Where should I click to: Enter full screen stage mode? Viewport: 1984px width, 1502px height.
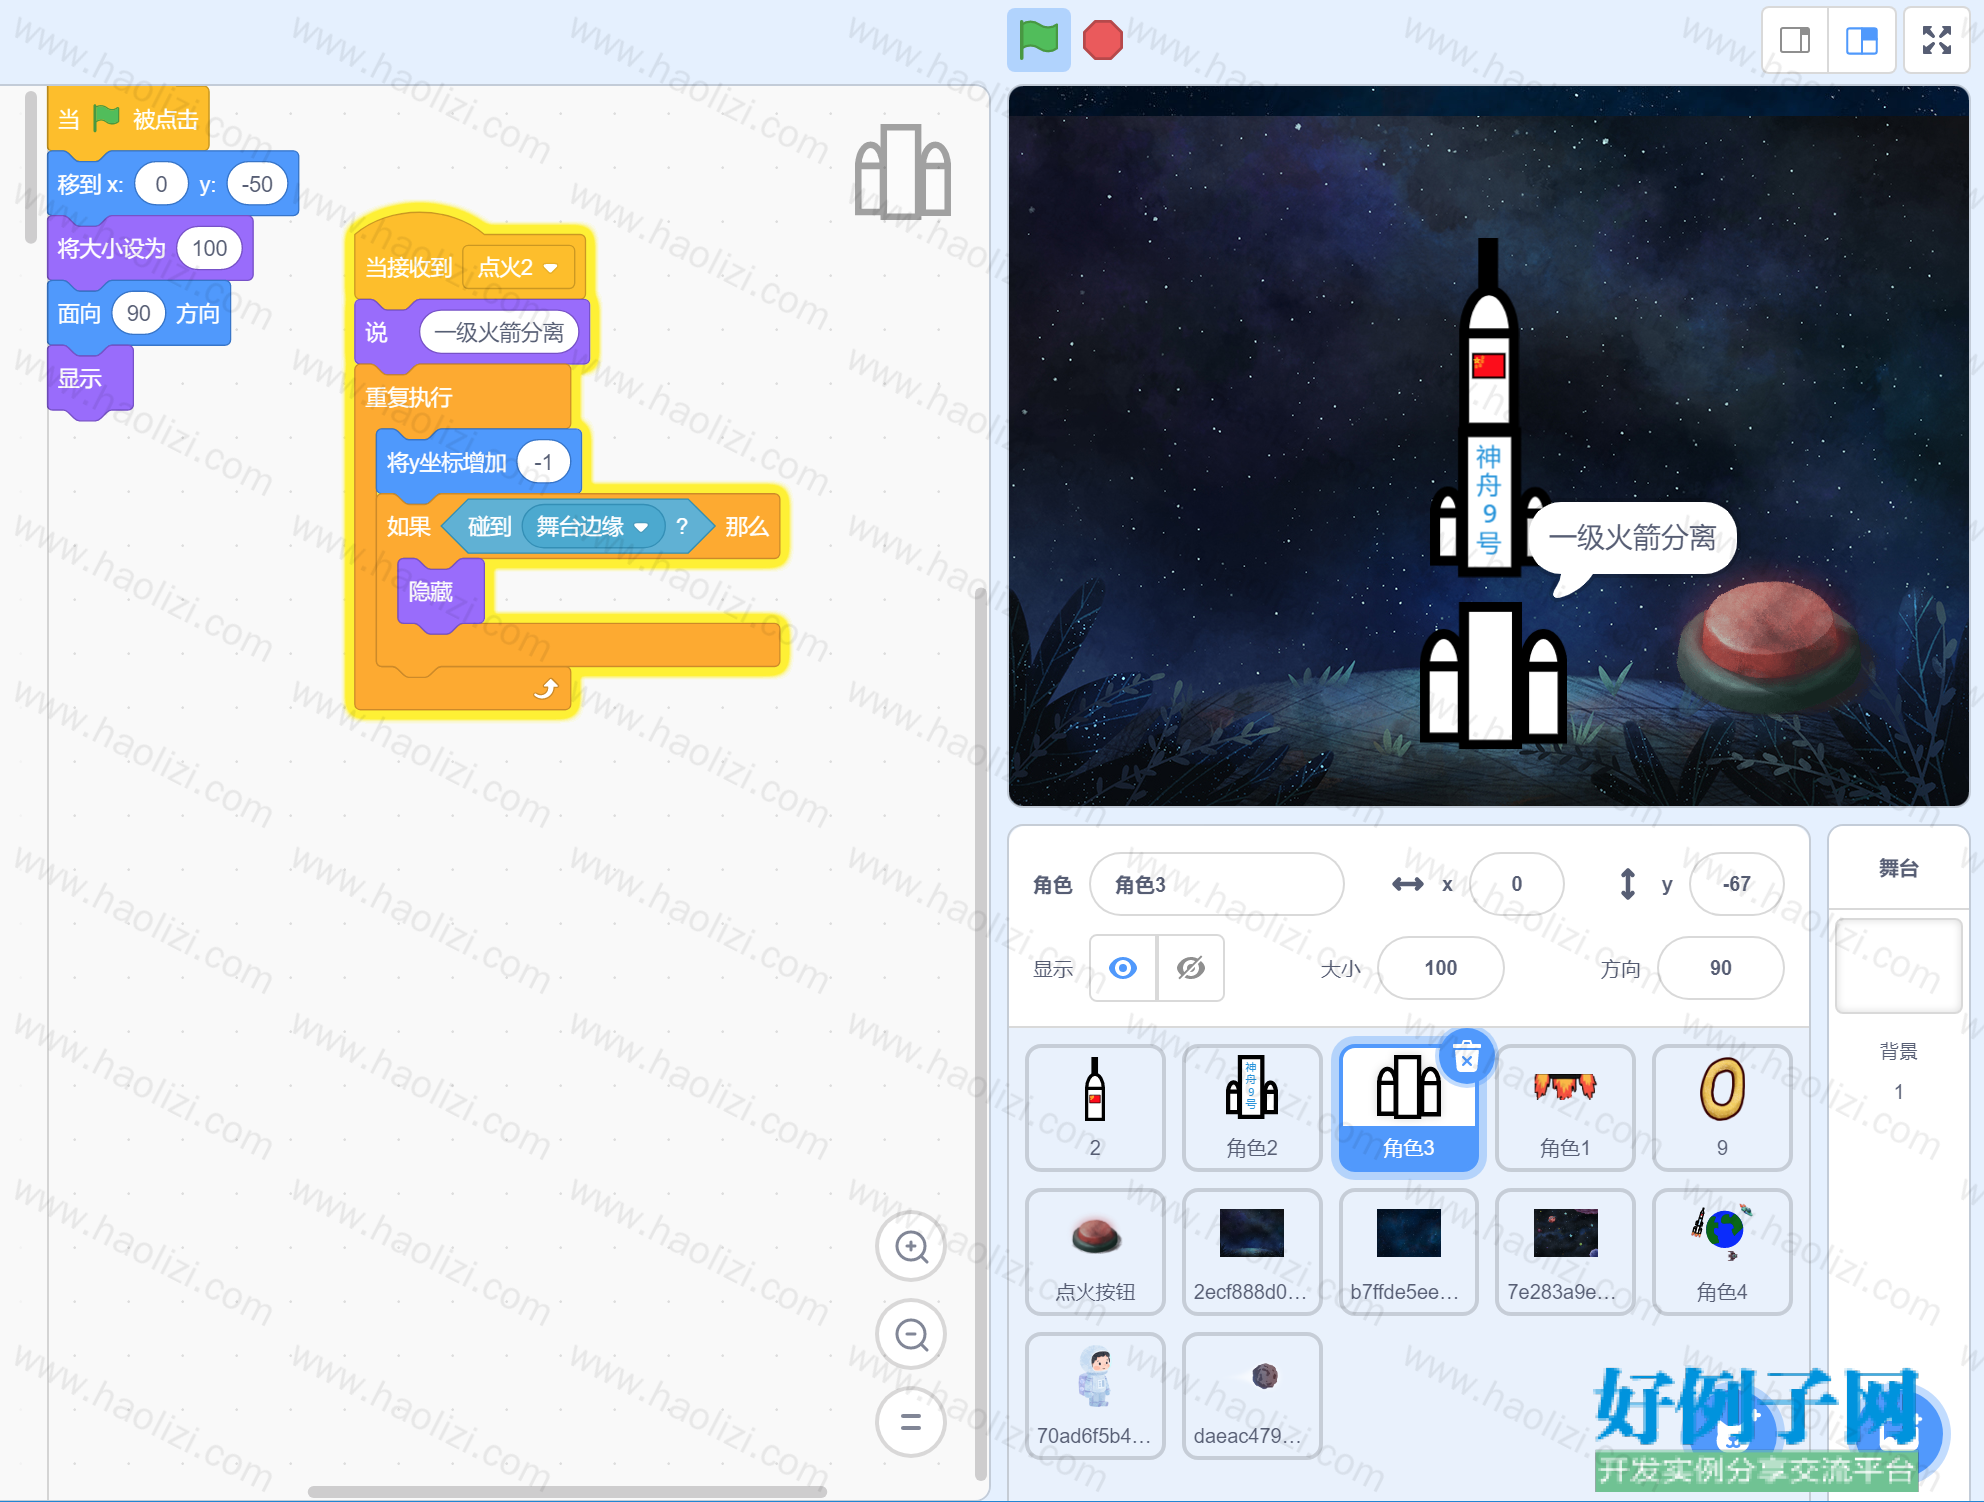[x=1937, y=40]
